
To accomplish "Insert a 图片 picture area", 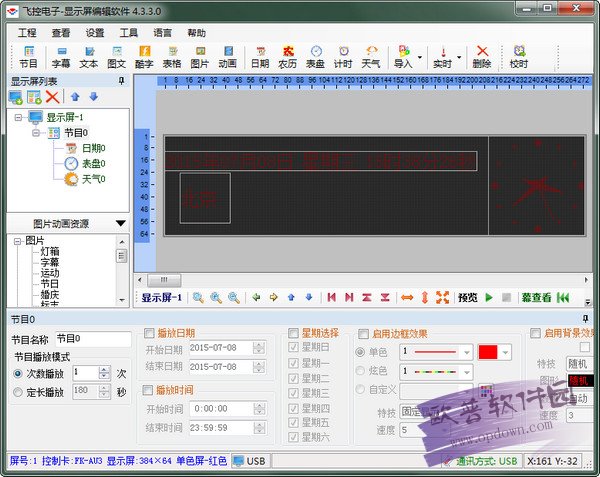I will point(200,57).
